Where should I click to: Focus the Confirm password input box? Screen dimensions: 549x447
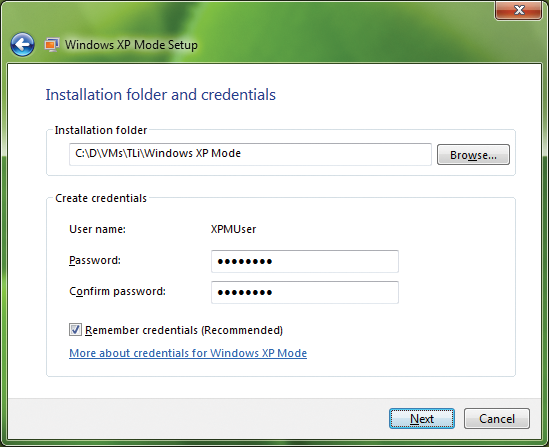pos(305,292)
